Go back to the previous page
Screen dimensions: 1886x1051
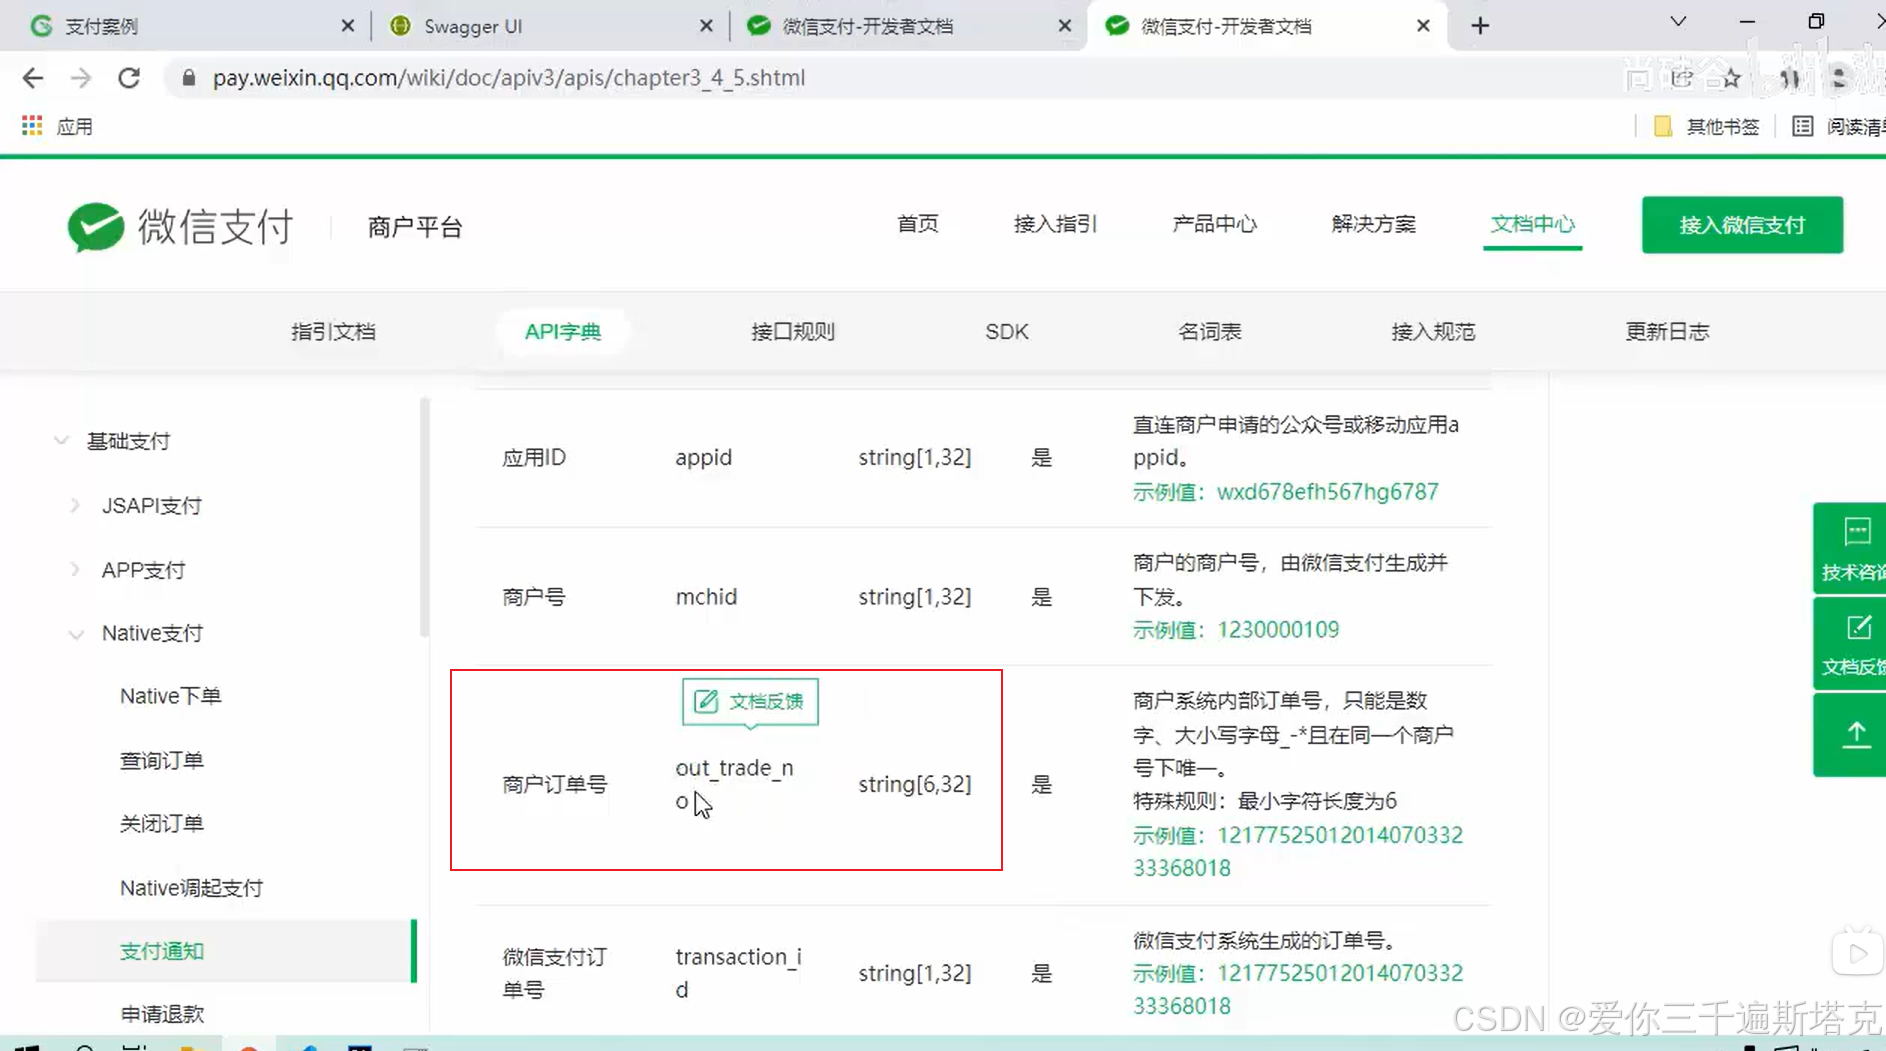tap(32, 78)
